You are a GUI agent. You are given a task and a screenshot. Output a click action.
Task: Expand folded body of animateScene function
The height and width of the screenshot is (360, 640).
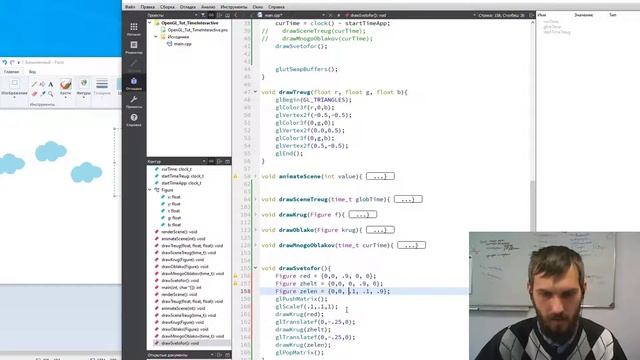click(380, 176)
